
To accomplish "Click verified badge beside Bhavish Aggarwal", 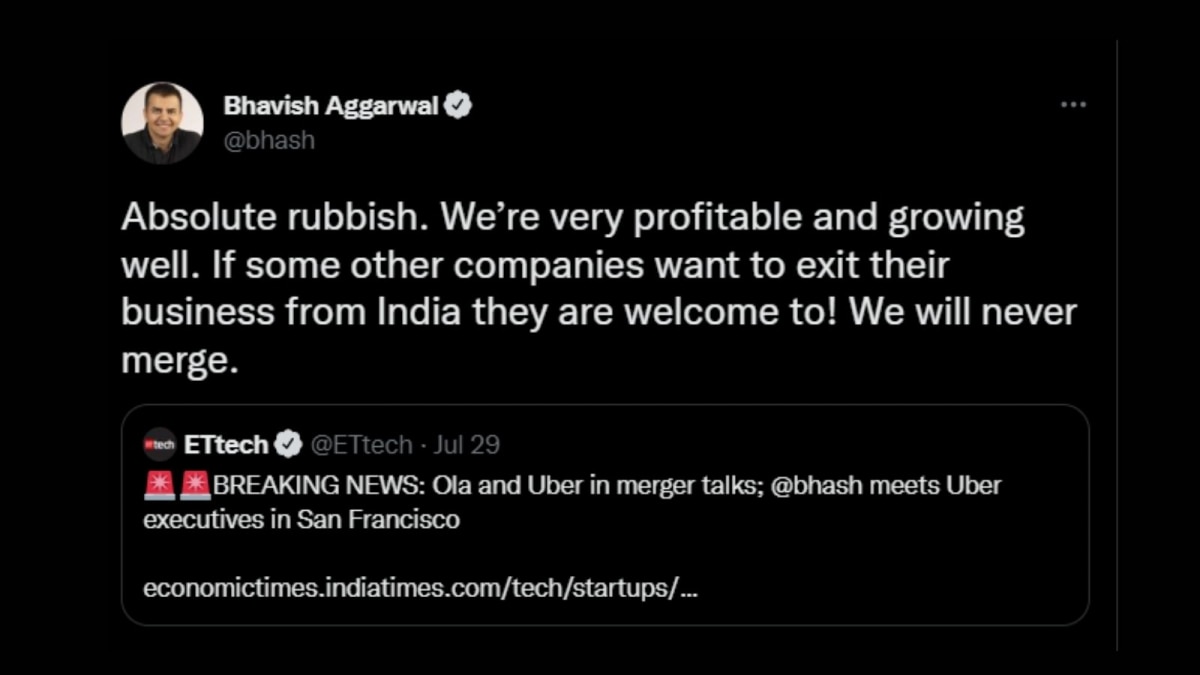I will pos(458,106).
